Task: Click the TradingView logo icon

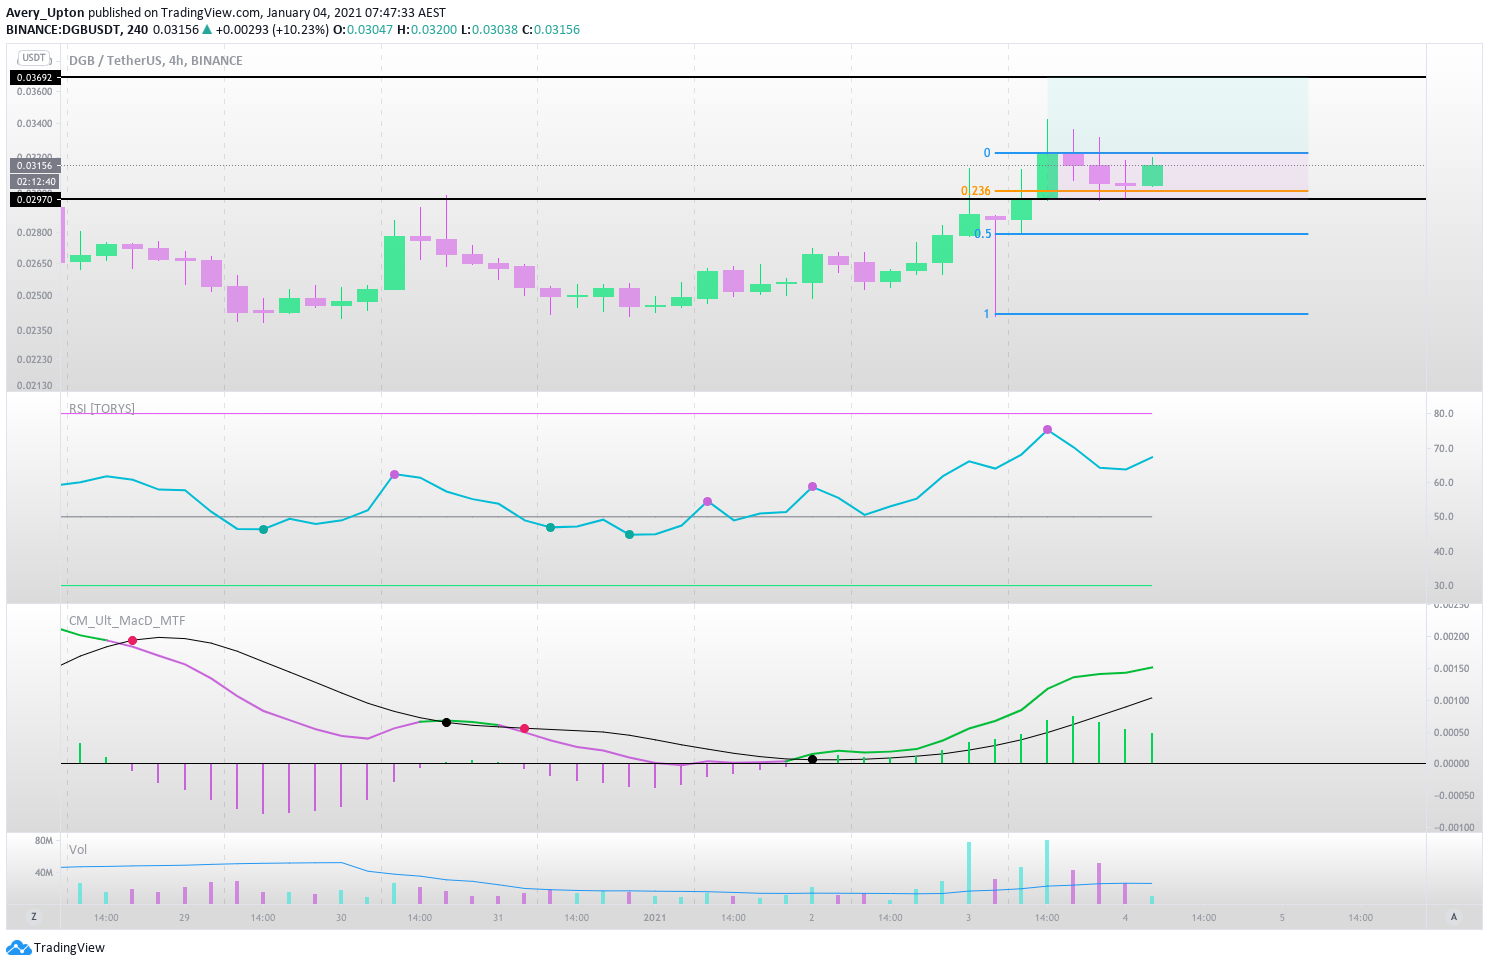Action: point(20,947)
